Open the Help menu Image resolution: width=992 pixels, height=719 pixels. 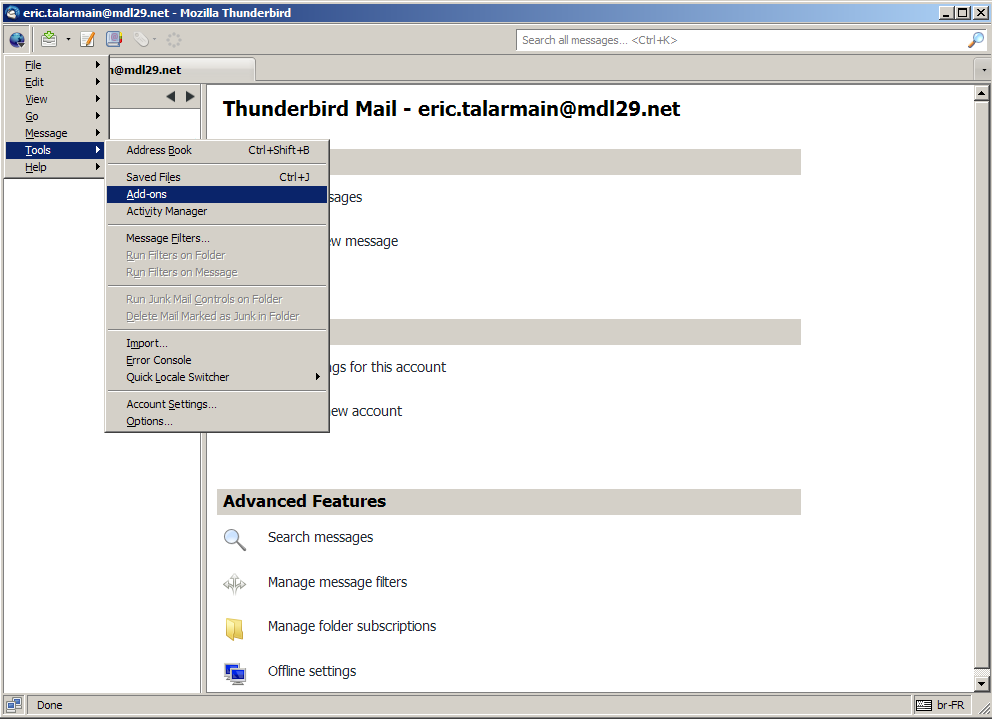click(x=56, y=167)
